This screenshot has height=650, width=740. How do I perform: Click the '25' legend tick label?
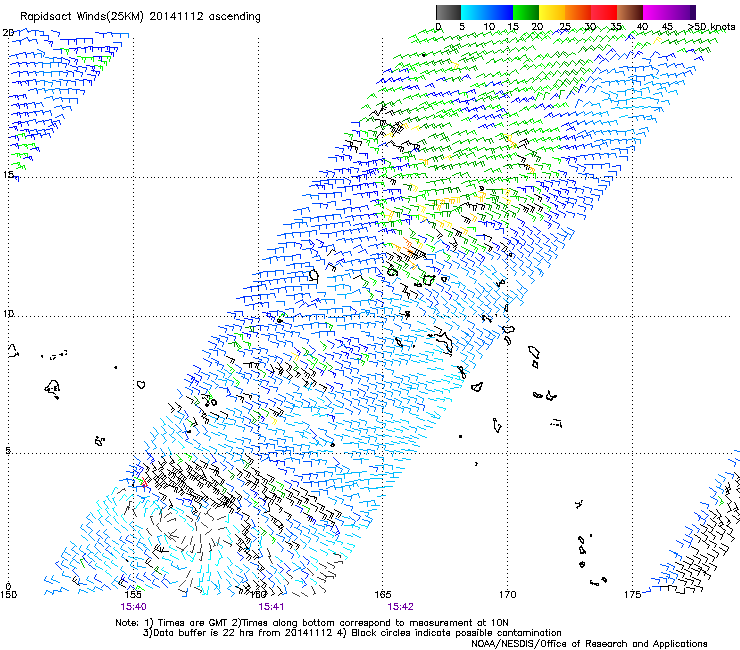tap(565, 27)
